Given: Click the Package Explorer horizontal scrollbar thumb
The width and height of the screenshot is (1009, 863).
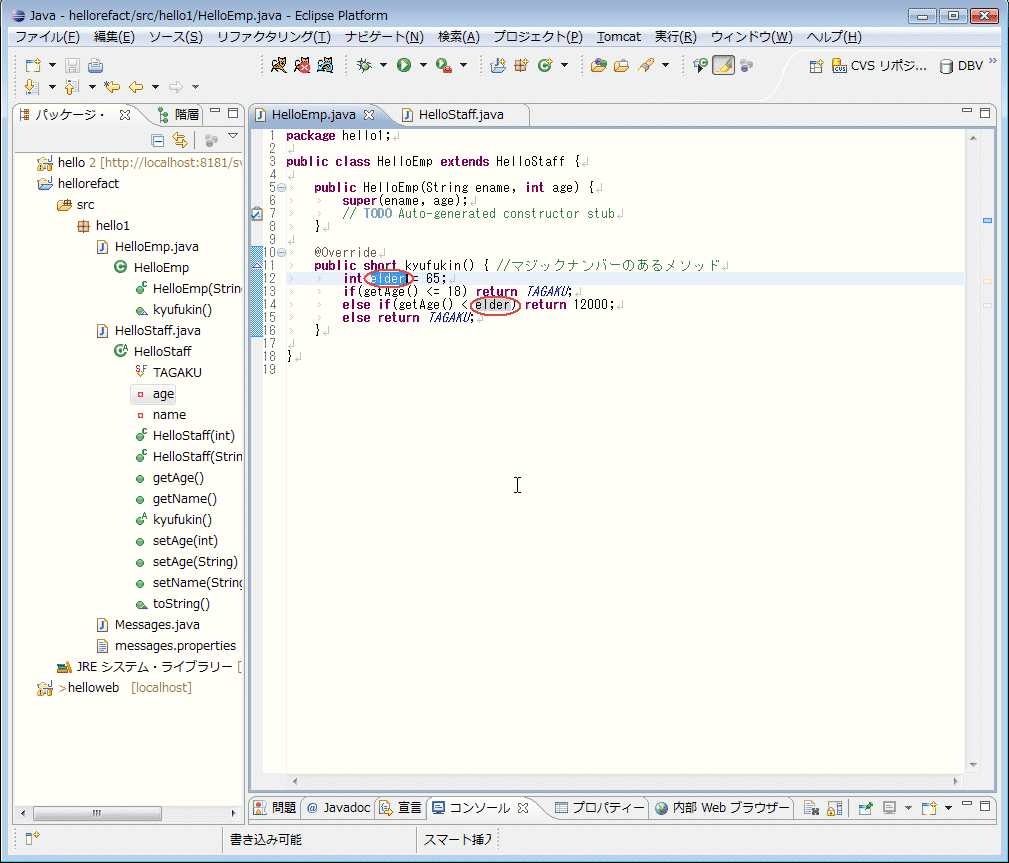Looking at the screenshot, I should click(x=97, y=813).
